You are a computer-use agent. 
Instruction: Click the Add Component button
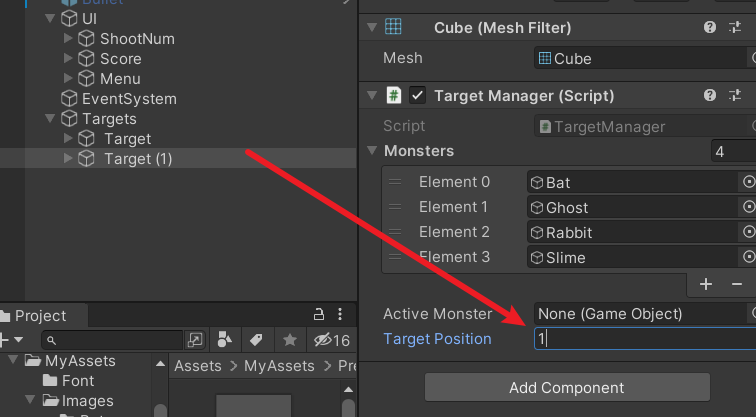tap(566, 387)
